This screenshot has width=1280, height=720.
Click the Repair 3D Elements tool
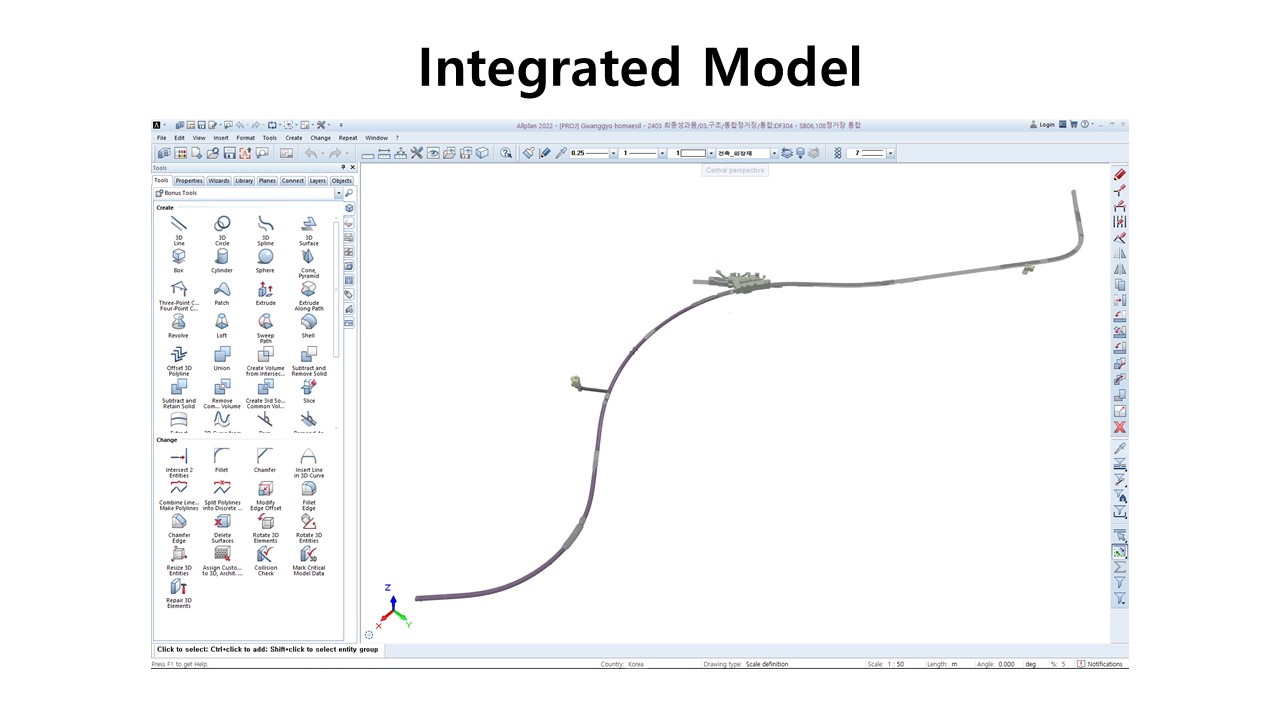tap(179, 587)
